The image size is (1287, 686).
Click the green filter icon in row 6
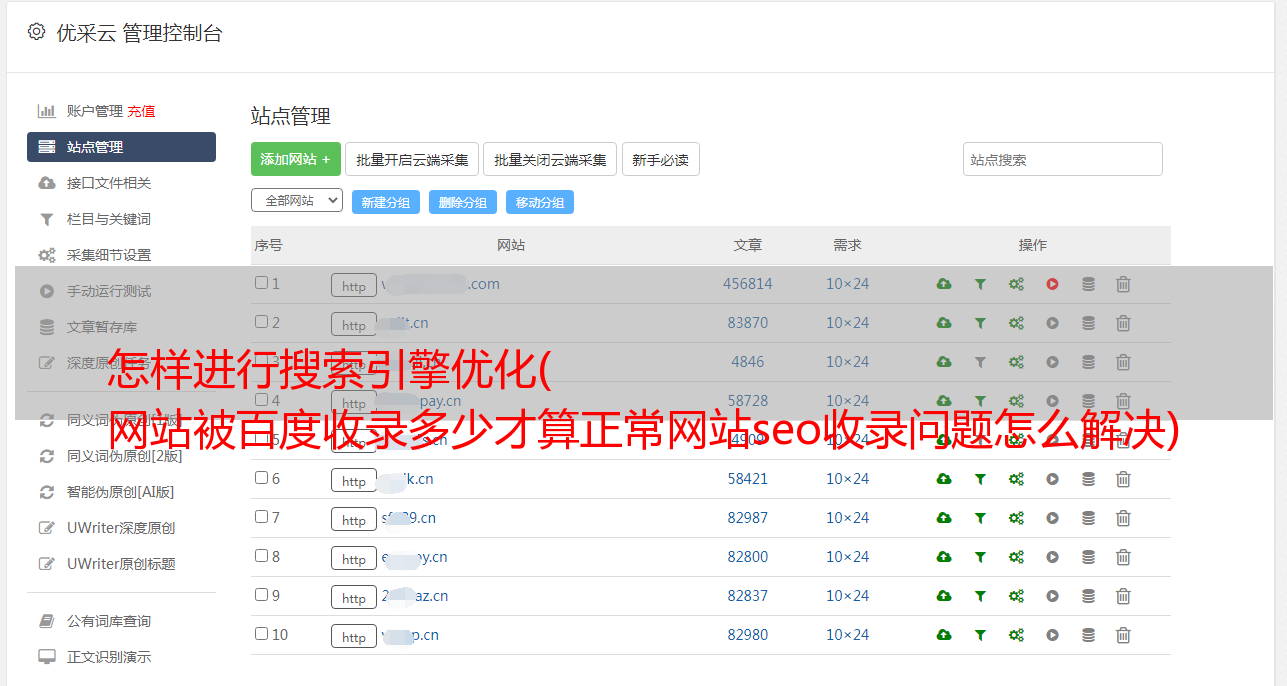tap(980, 479)
